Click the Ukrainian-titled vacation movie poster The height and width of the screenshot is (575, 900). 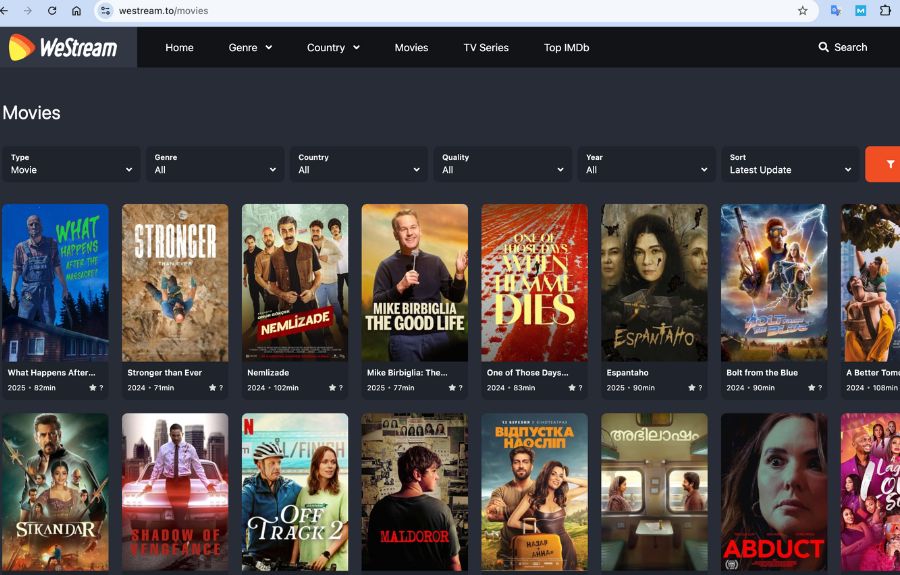coord(534,492)
